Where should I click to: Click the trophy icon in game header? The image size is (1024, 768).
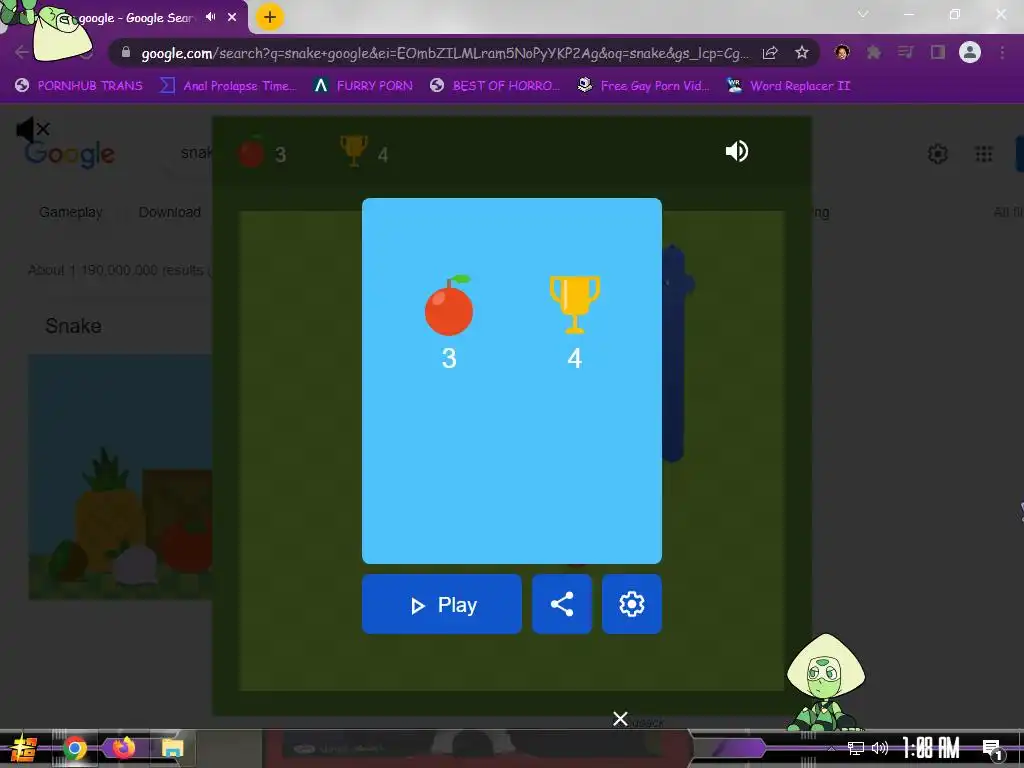pos(354,151)
